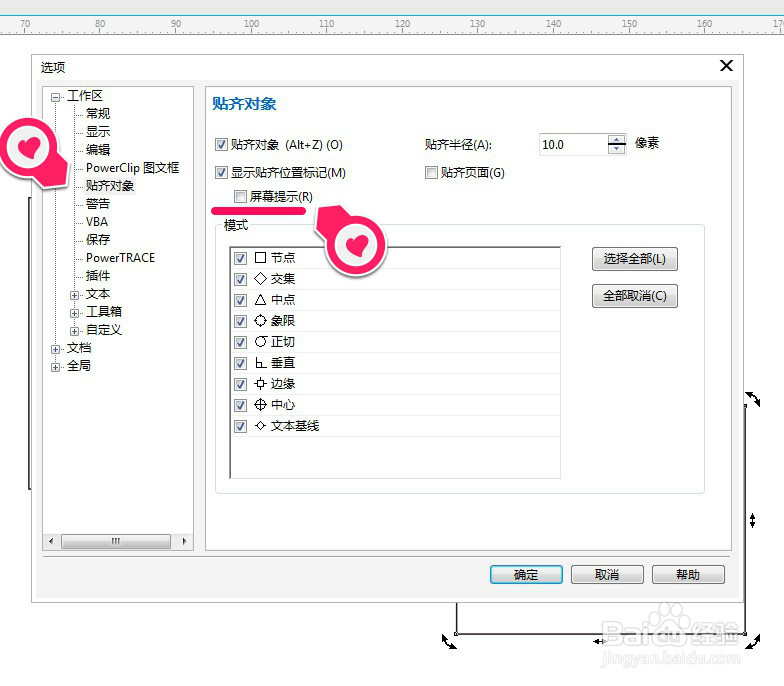This screenshot has height=686, width=784.
Task: Click tree horizontal scrollbar right arrow
Action: click(x=184, y=541)
